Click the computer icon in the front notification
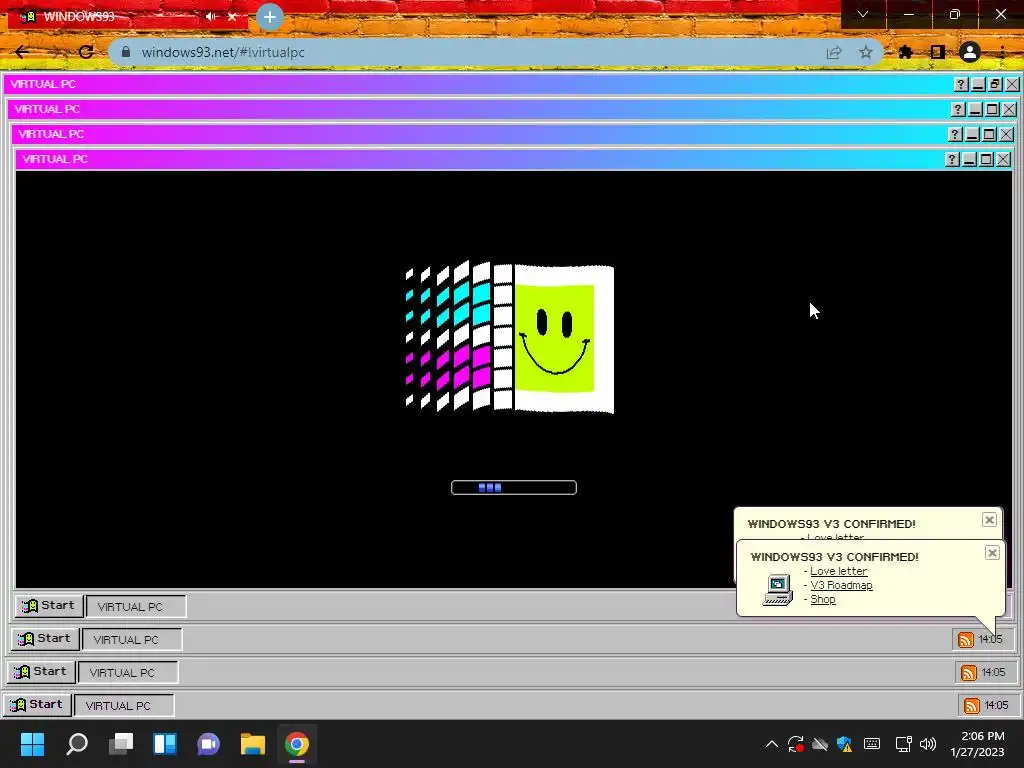The image size is (1024, 768). pyautogui.click(x=778, y=590)
